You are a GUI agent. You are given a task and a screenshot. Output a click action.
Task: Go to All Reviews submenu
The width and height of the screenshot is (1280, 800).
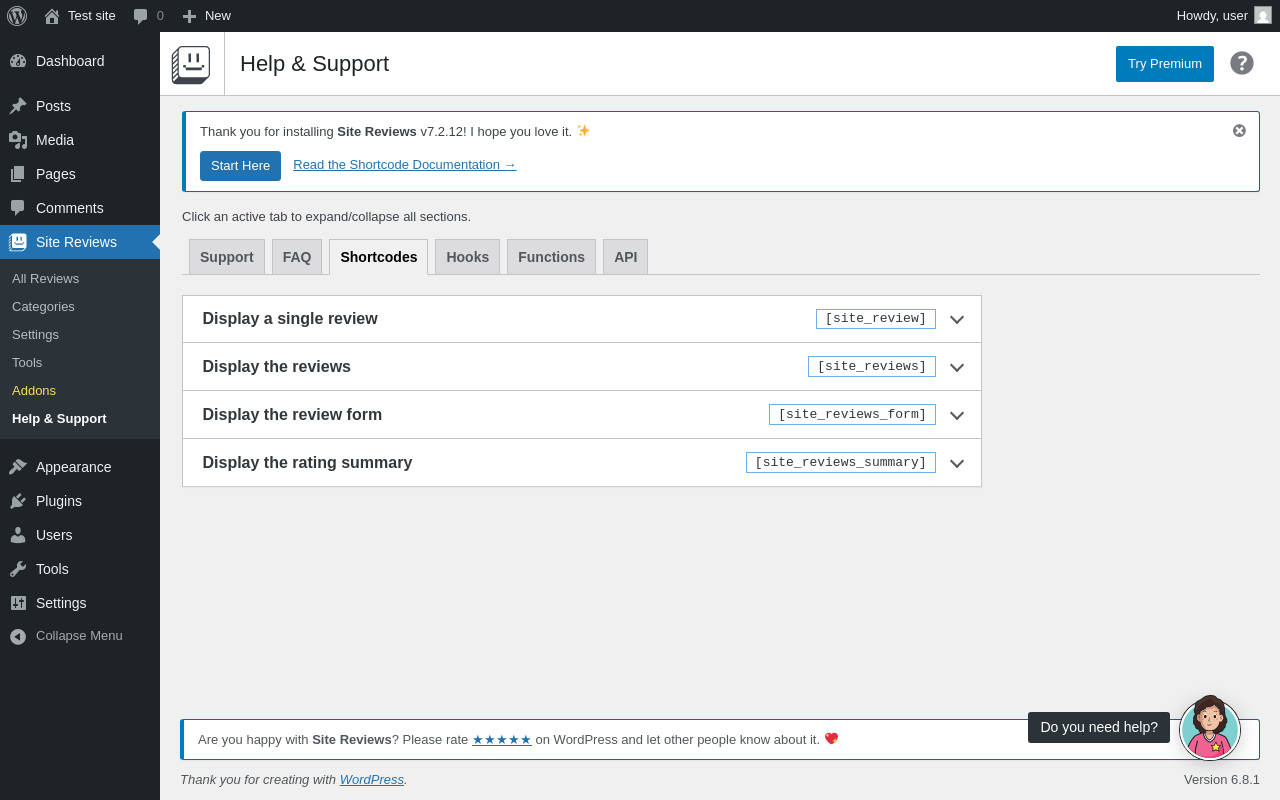(45, 278)
